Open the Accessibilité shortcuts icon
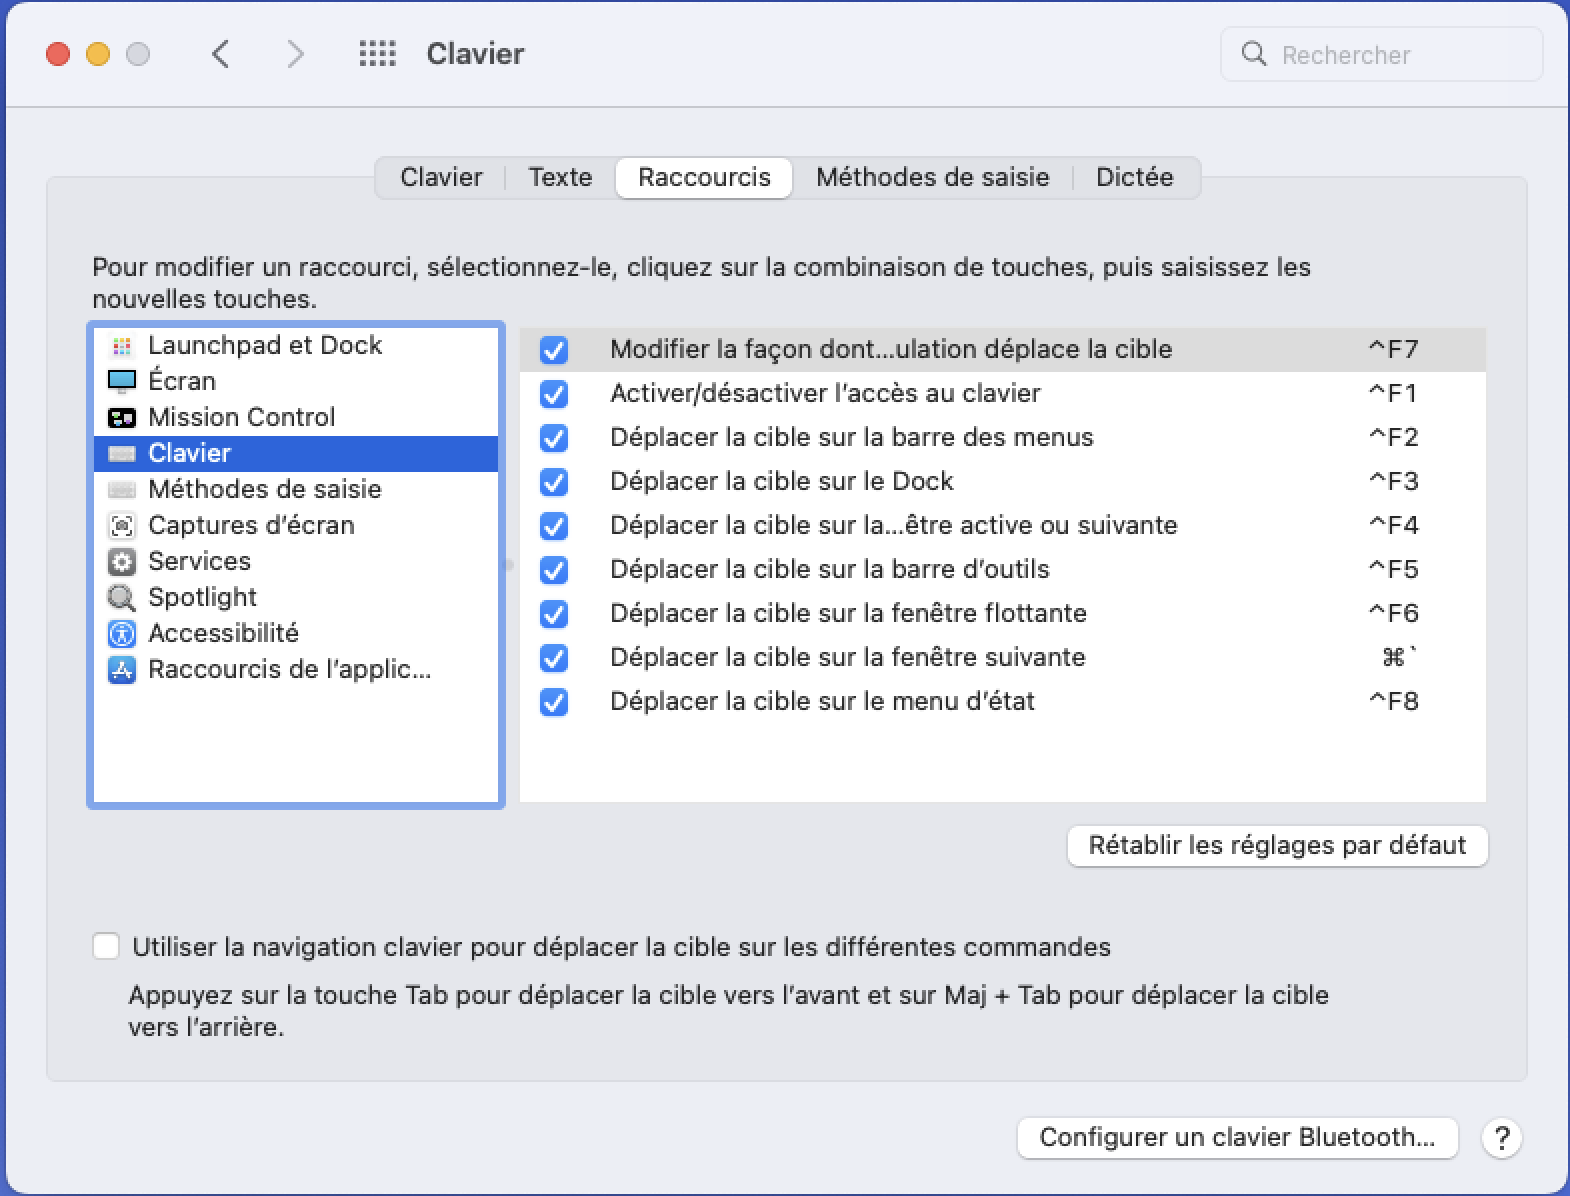The width and height of the screenshot is (1570, 1196). coord(122,633)
